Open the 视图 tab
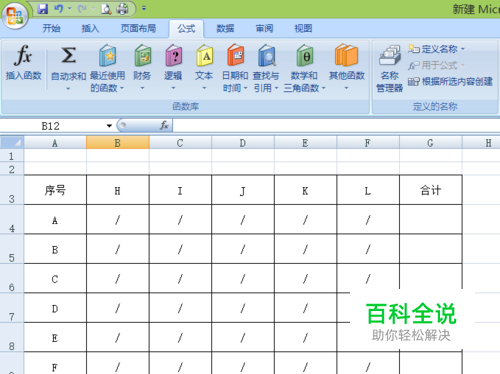Screen dimensions: 500x374 303,28
